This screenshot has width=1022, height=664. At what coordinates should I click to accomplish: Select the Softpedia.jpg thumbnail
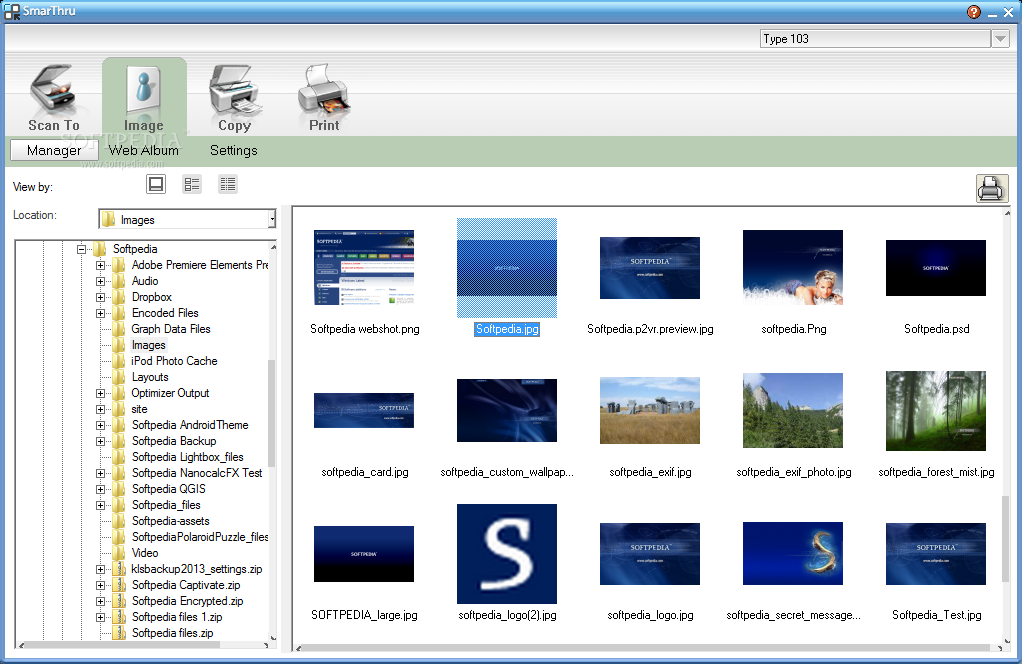coord(507,268)
